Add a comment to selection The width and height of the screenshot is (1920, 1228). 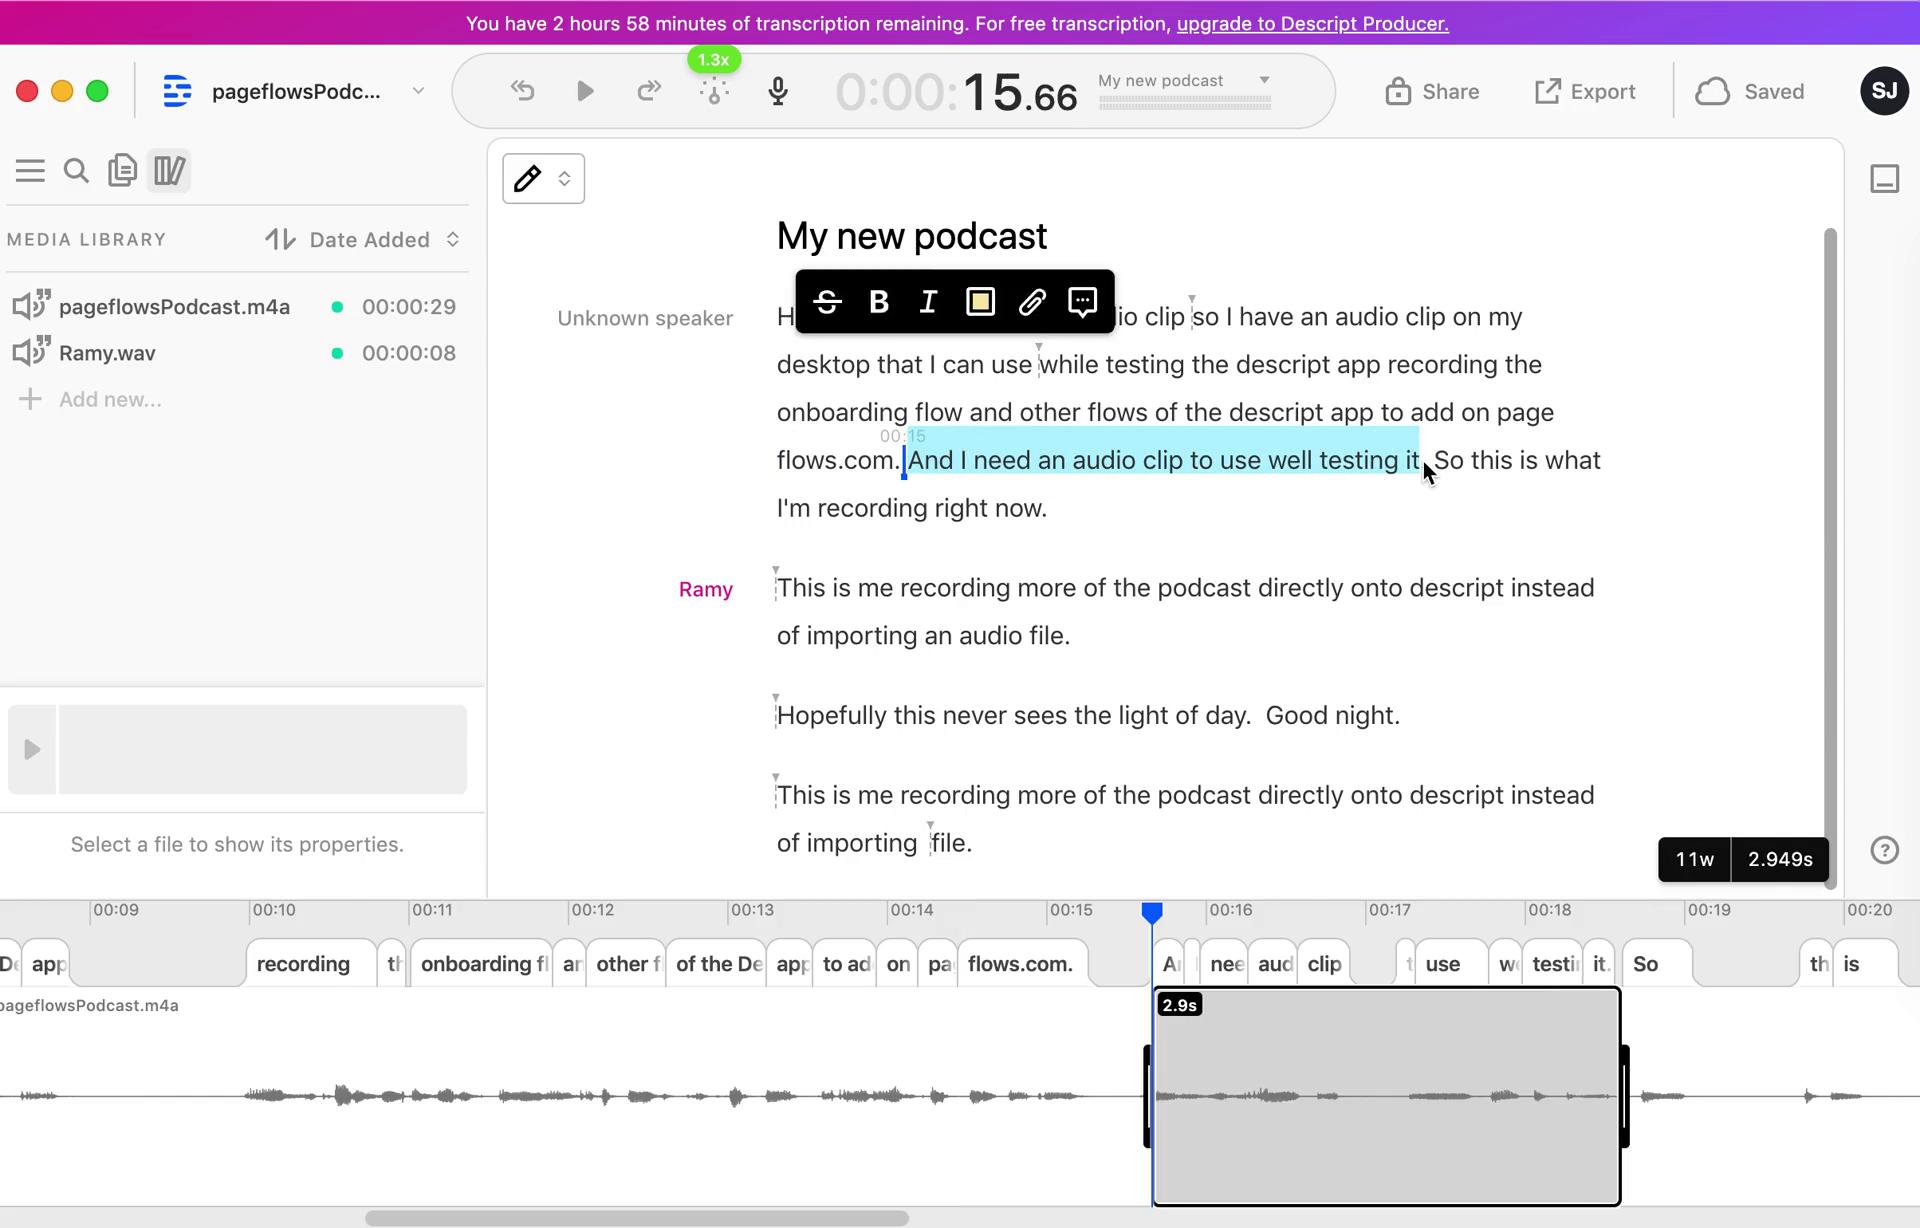(x=1083, y=302)
